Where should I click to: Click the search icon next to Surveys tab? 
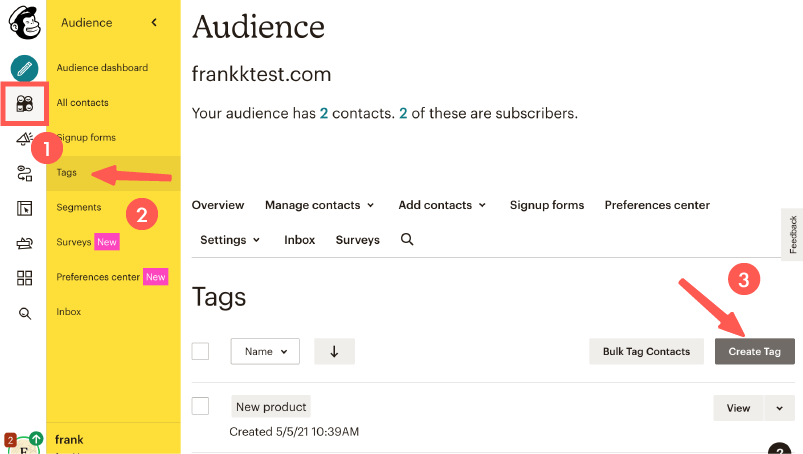coord(407,240)
